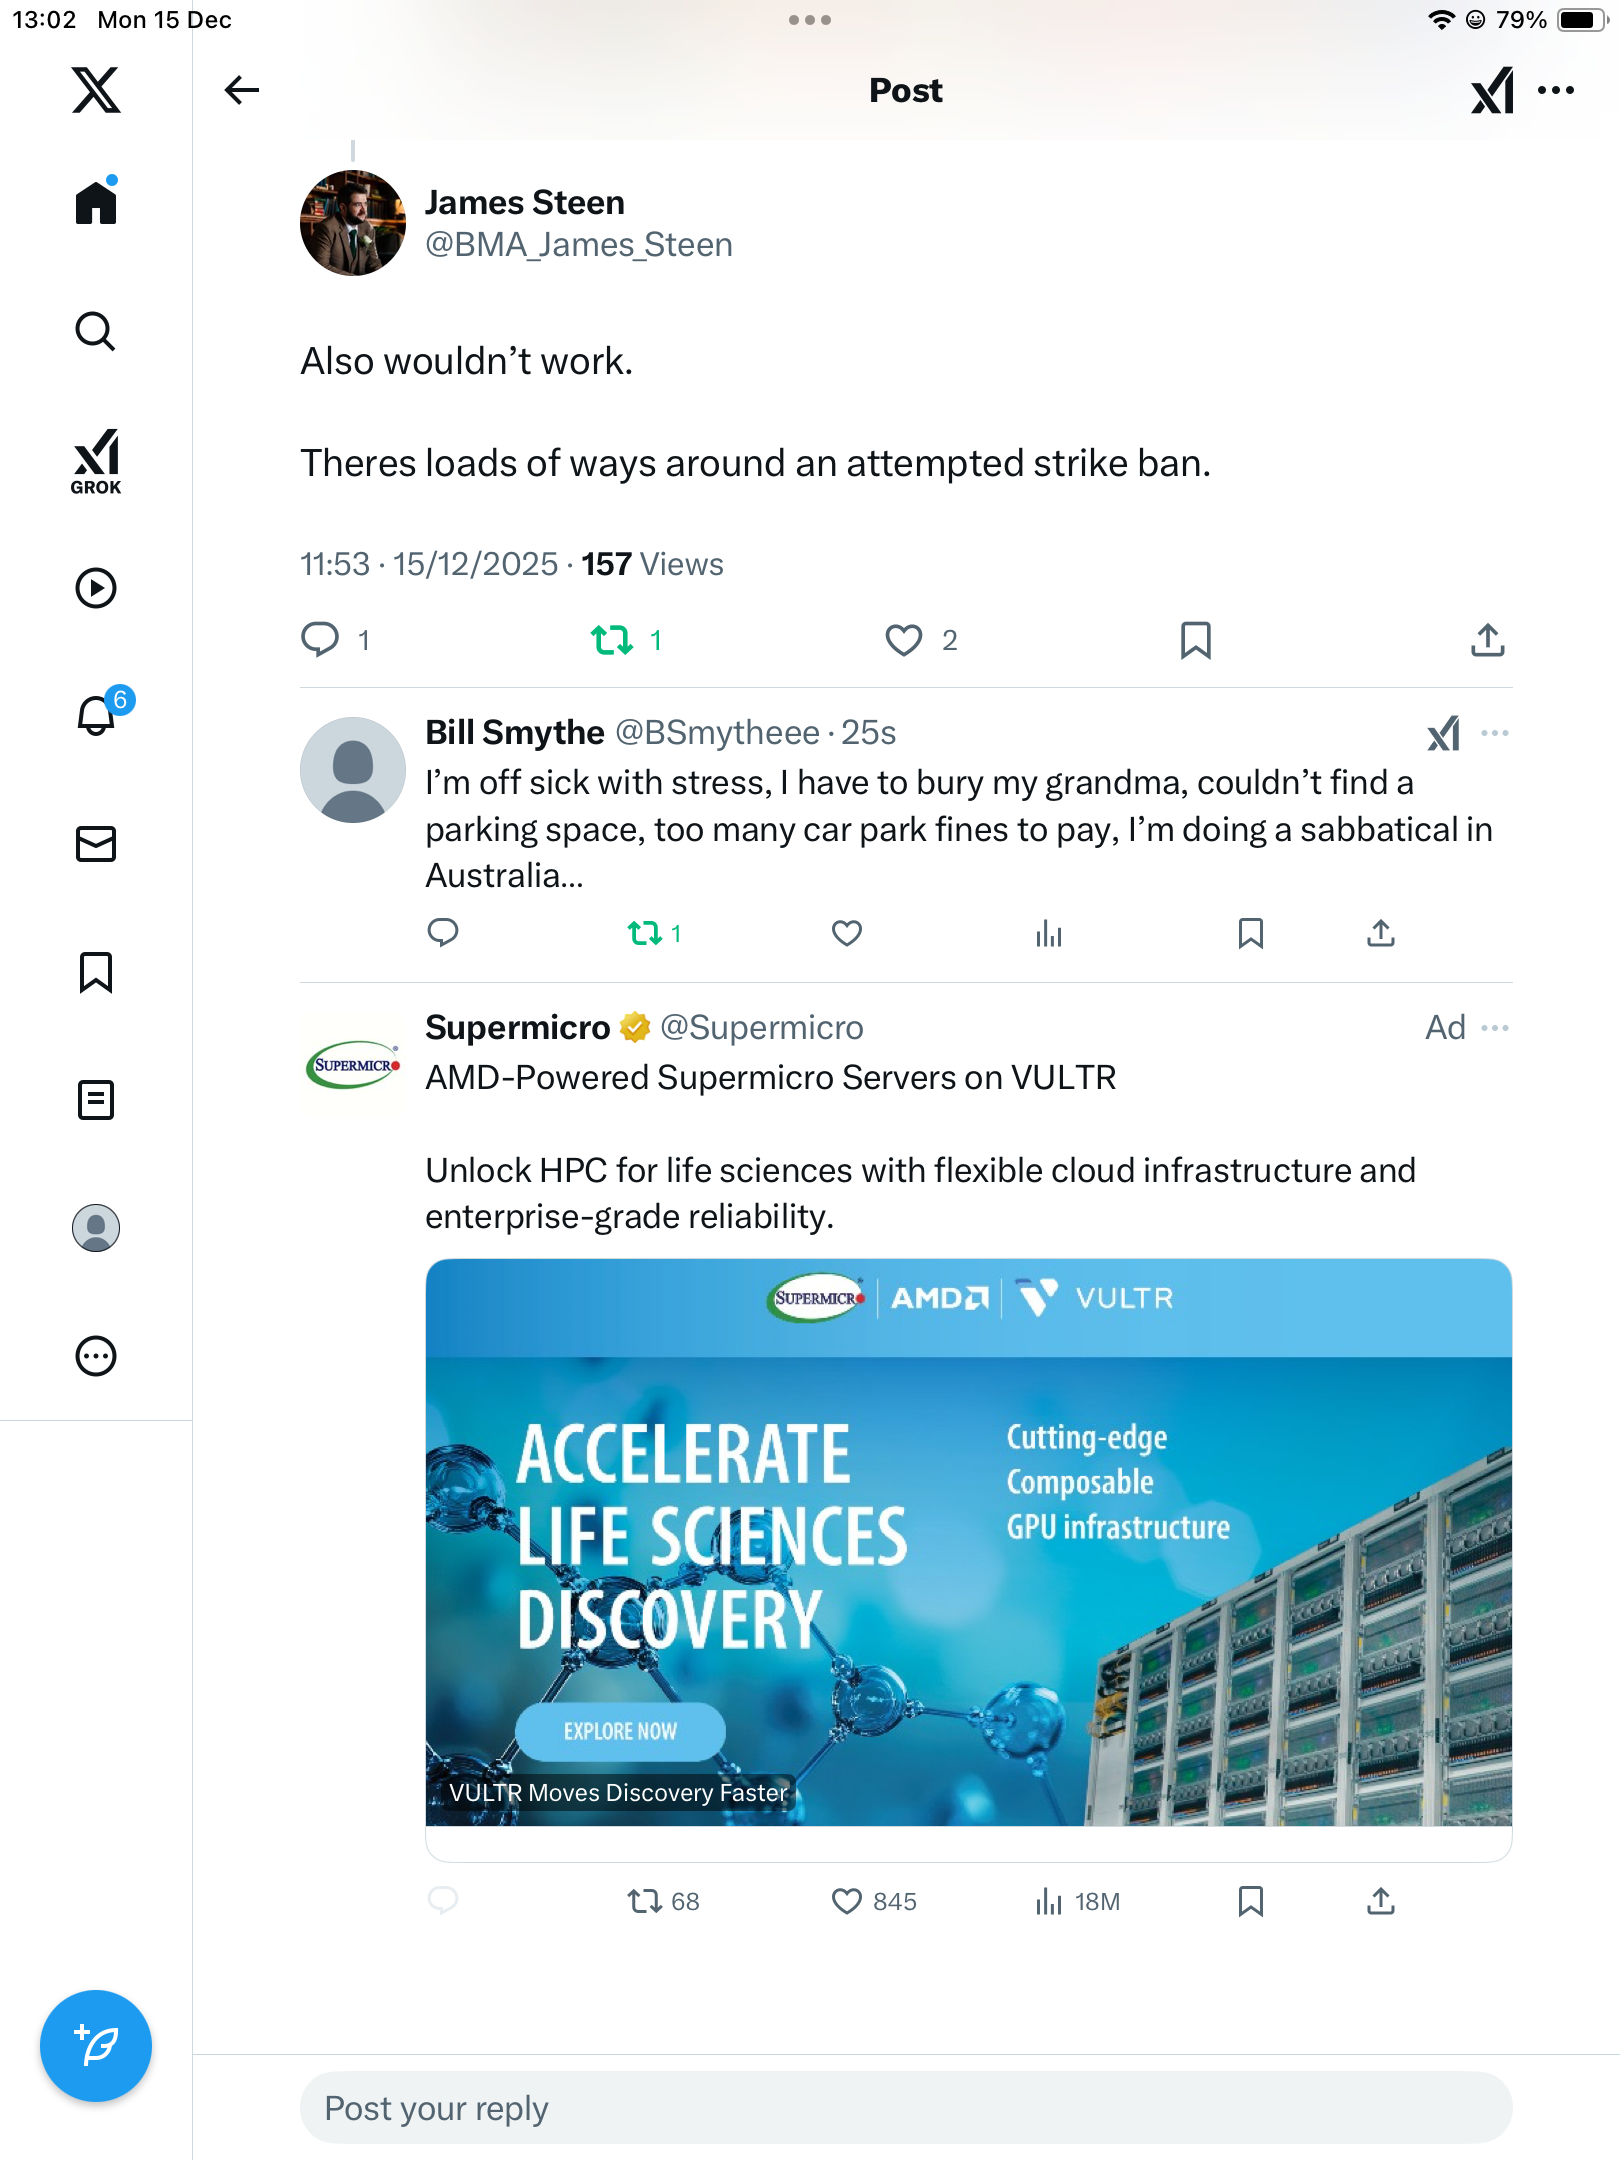This screenshot has height=2160, width=1620.
Task: Open Bookmarks in the left sidebar
Action: tap(96, 972)
